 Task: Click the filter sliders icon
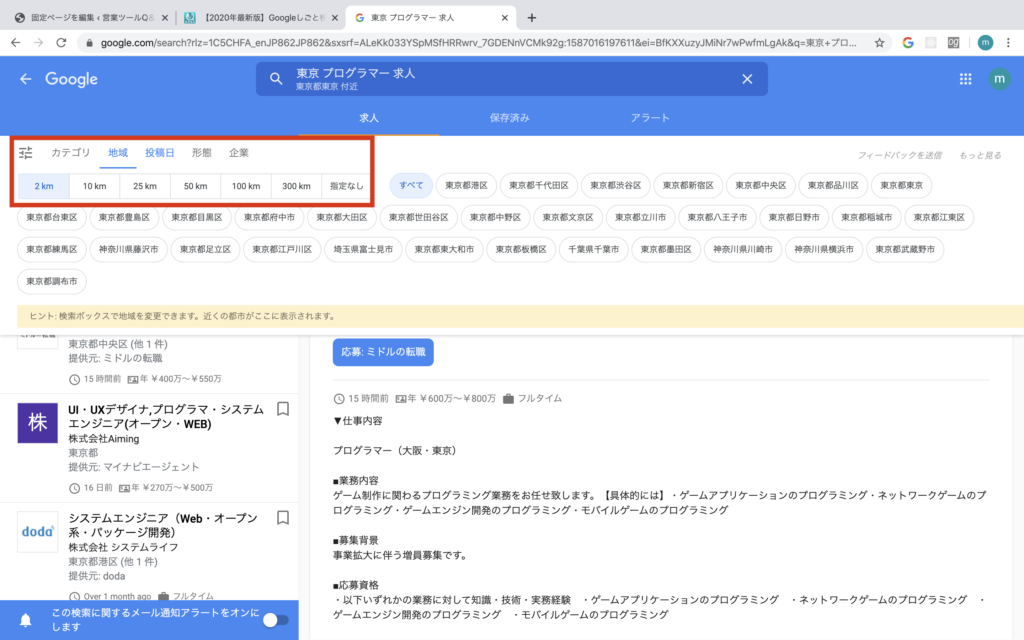27,152
